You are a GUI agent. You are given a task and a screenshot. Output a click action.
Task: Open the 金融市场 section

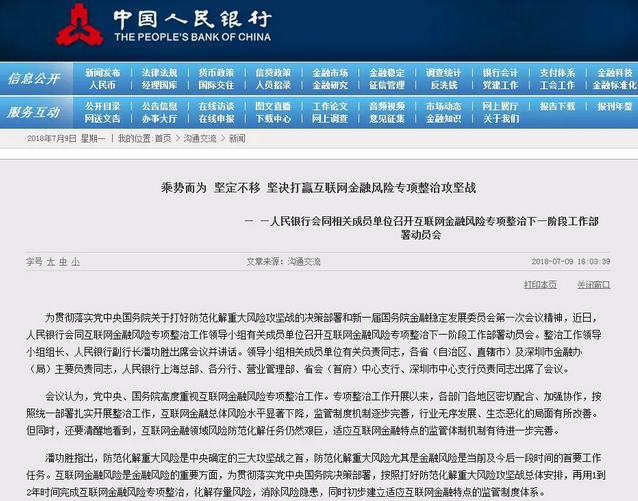tap(330, 73)
